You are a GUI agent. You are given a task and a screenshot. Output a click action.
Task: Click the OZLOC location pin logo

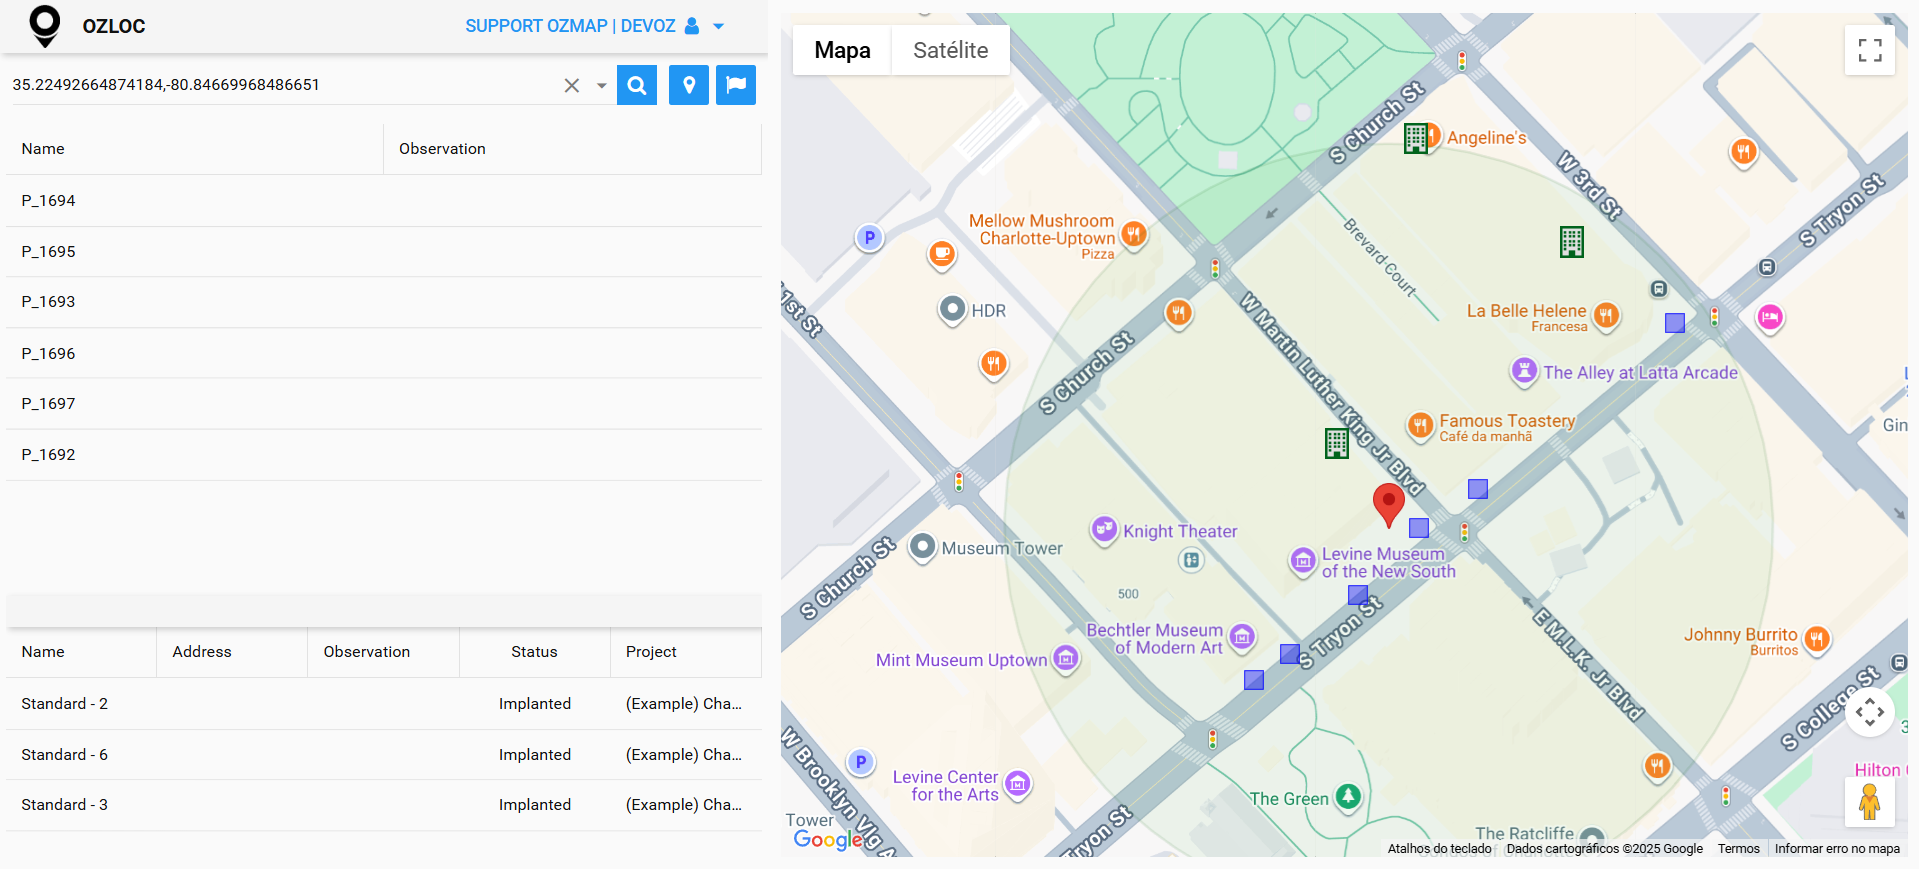45,26
